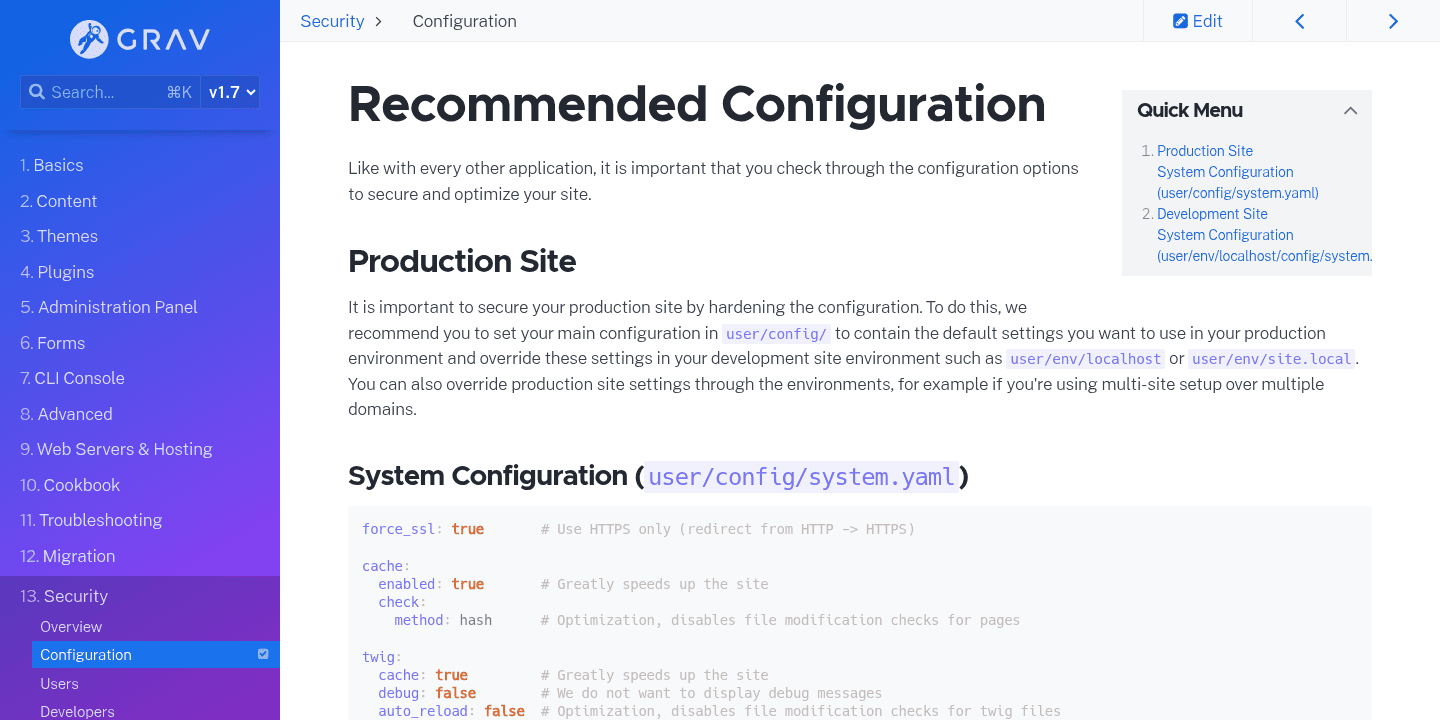This screenshot has height=720, width=1440.
Task: Go to the next page via right arrow
Action: (1393, 20)
